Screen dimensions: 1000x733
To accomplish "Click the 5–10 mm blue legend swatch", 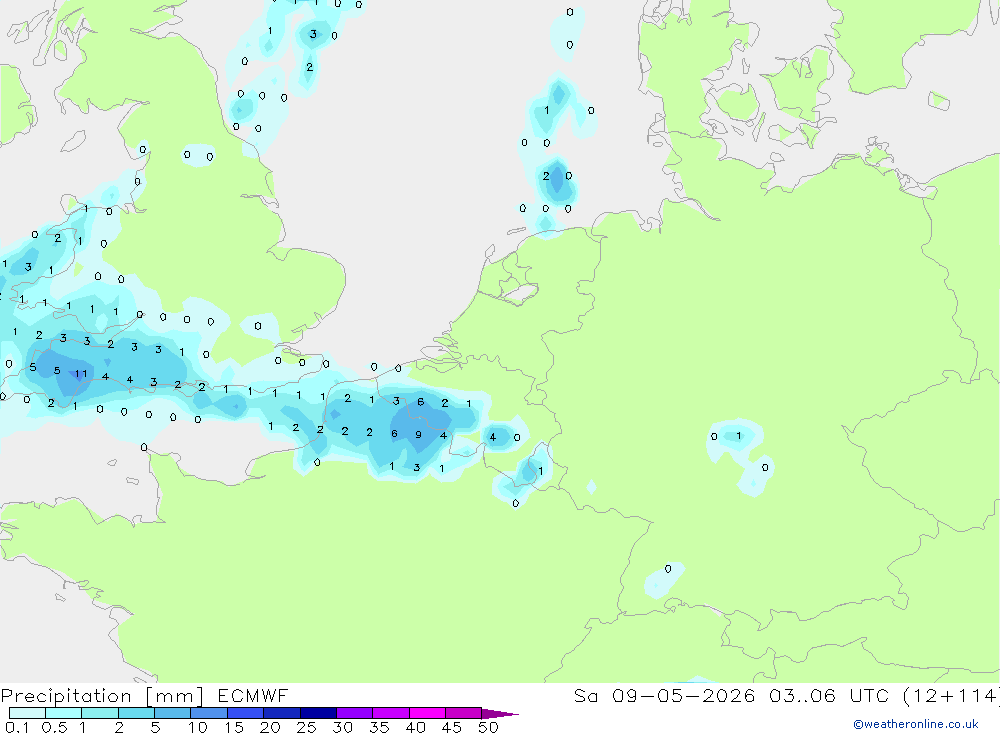I will pyautogui.click(x=173, y=713).
